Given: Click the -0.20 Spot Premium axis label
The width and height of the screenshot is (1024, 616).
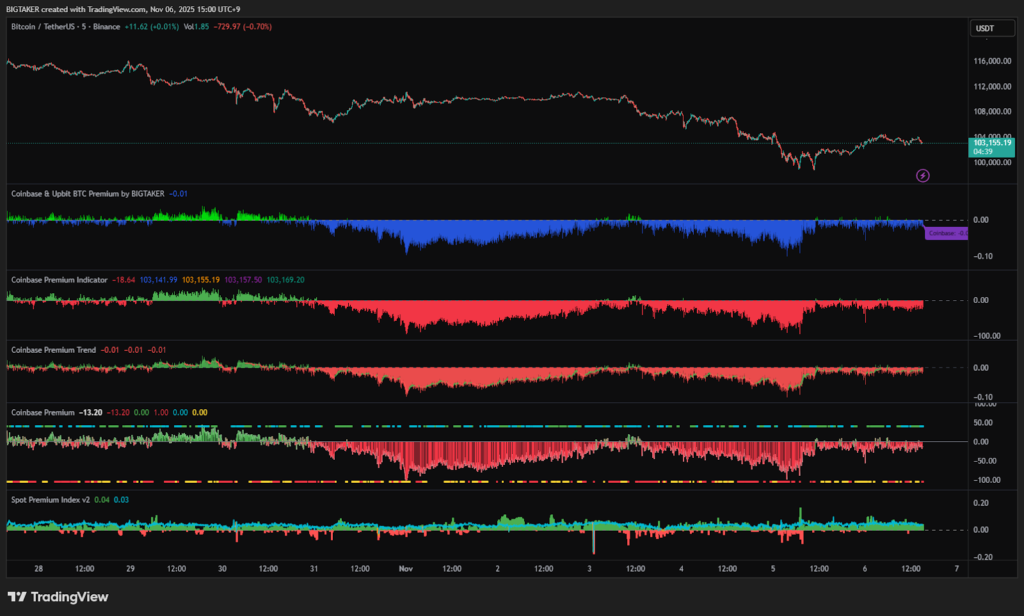Looking at the screenshot, I should pyautogui.click(x=981, y=557).
